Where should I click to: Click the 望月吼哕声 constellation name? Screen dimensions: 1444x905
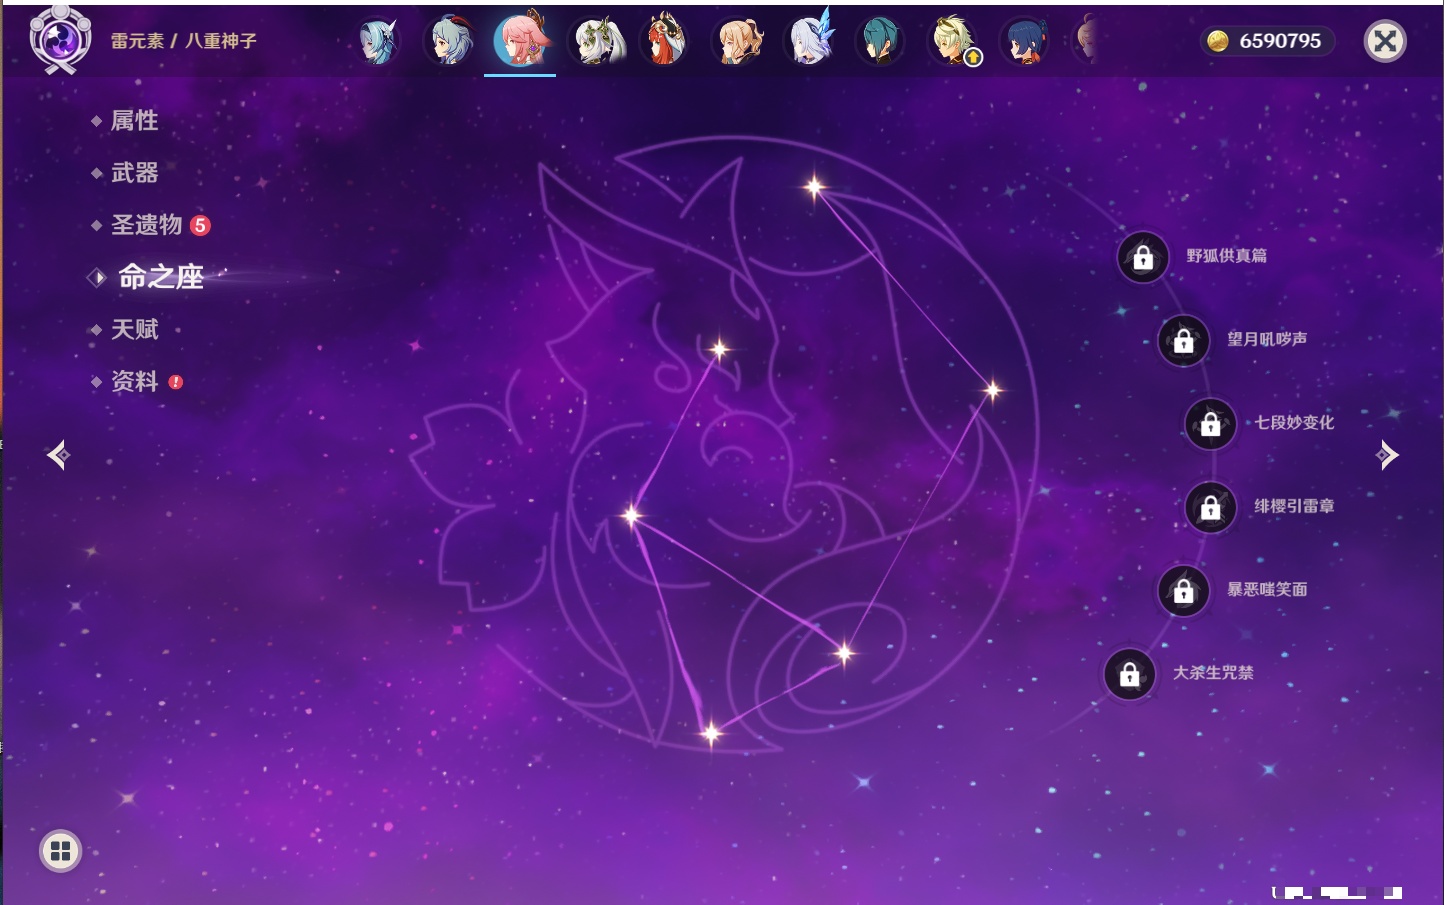coord(1267,339)
